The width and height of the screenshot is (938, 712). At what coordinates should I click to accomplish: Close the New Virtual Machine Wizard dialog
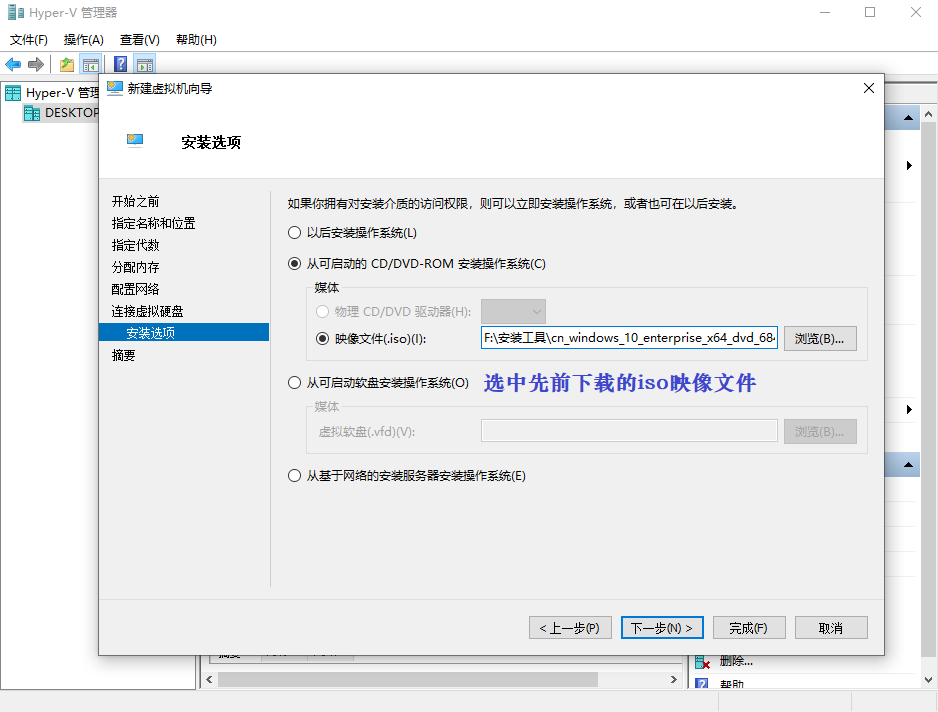pyautogui.click(x=869, y=89)
